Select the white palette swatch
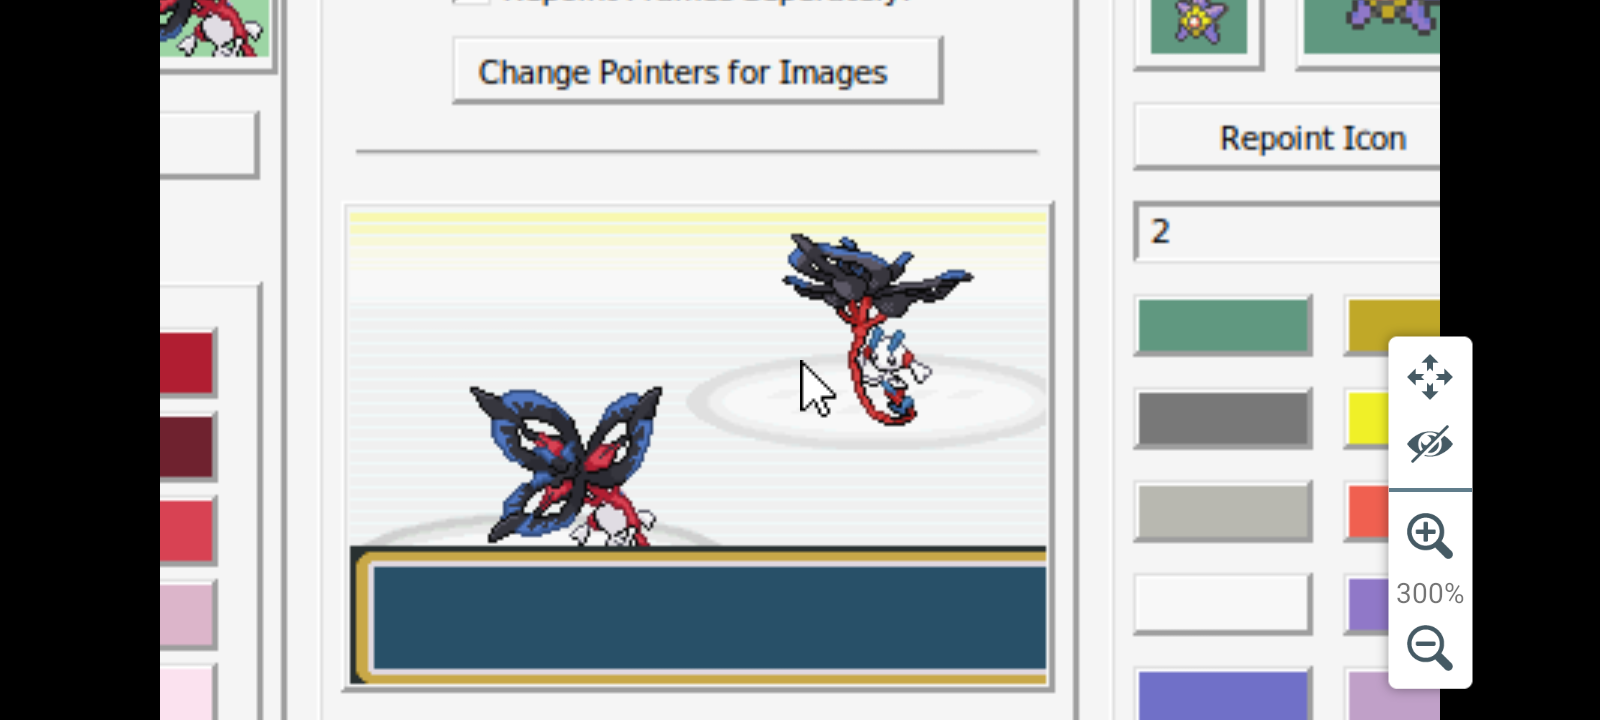The height and width of the screenshot is (720, 1600). [1223, 604]
